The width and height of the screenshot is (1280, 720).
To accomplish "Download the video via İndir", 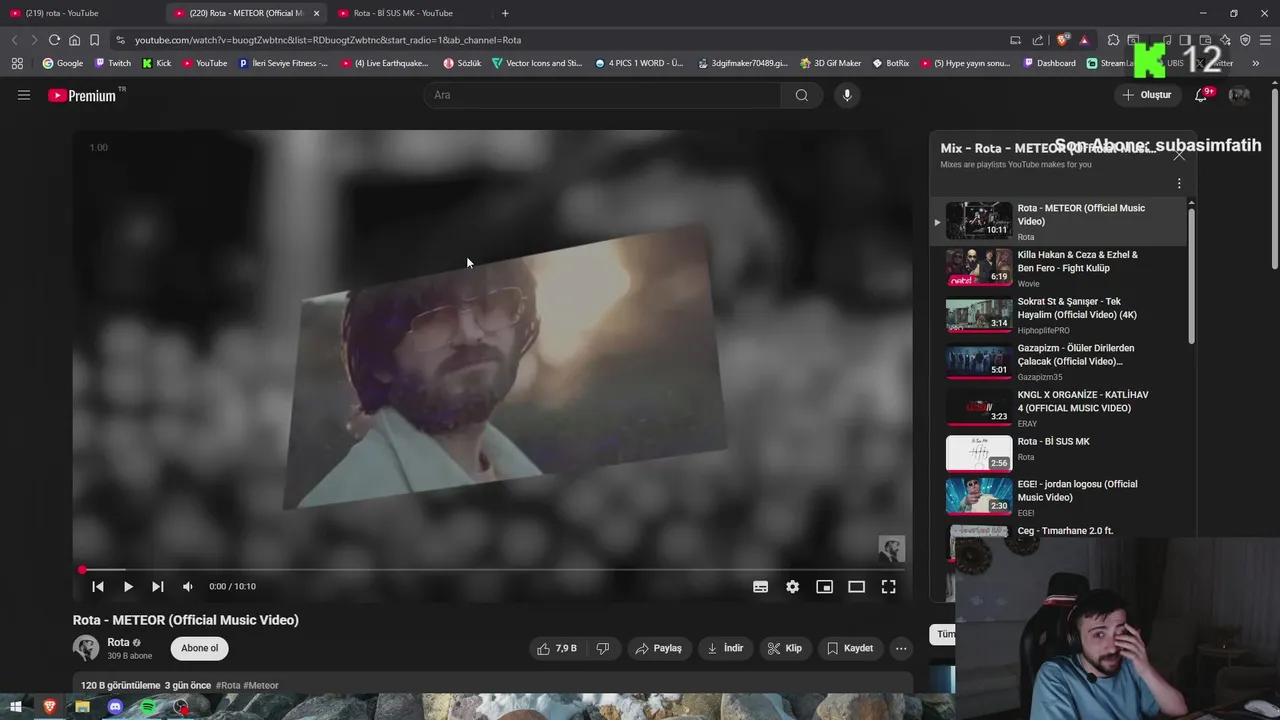I will coord(725,648).
